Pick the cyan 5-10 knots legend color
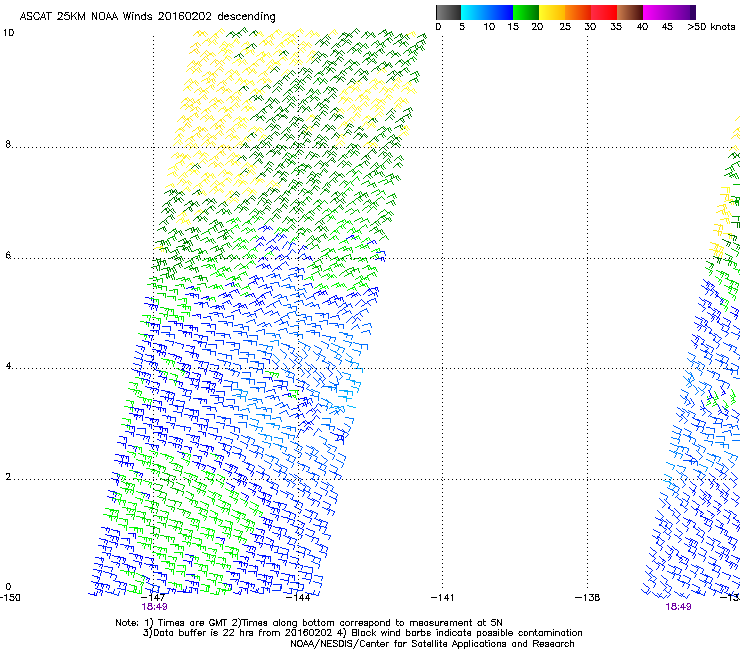Screen dimensions: 740x650 coord(474,12)
